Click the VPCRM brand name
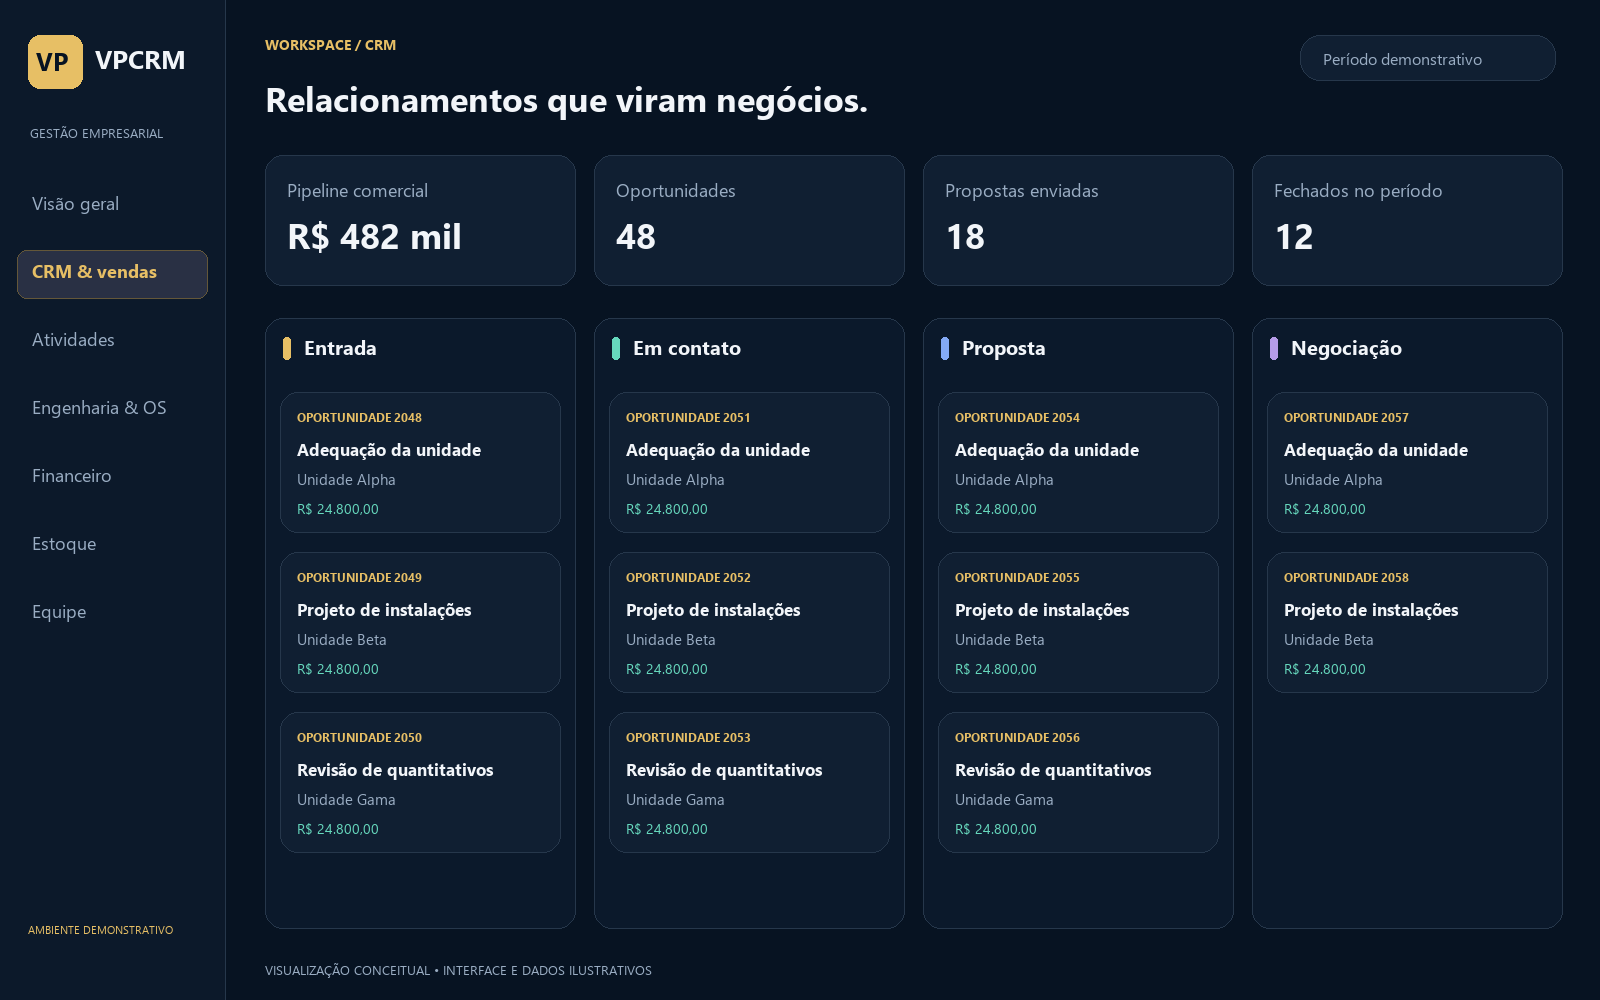The image size is (1600, 1000). coord(140,60)
